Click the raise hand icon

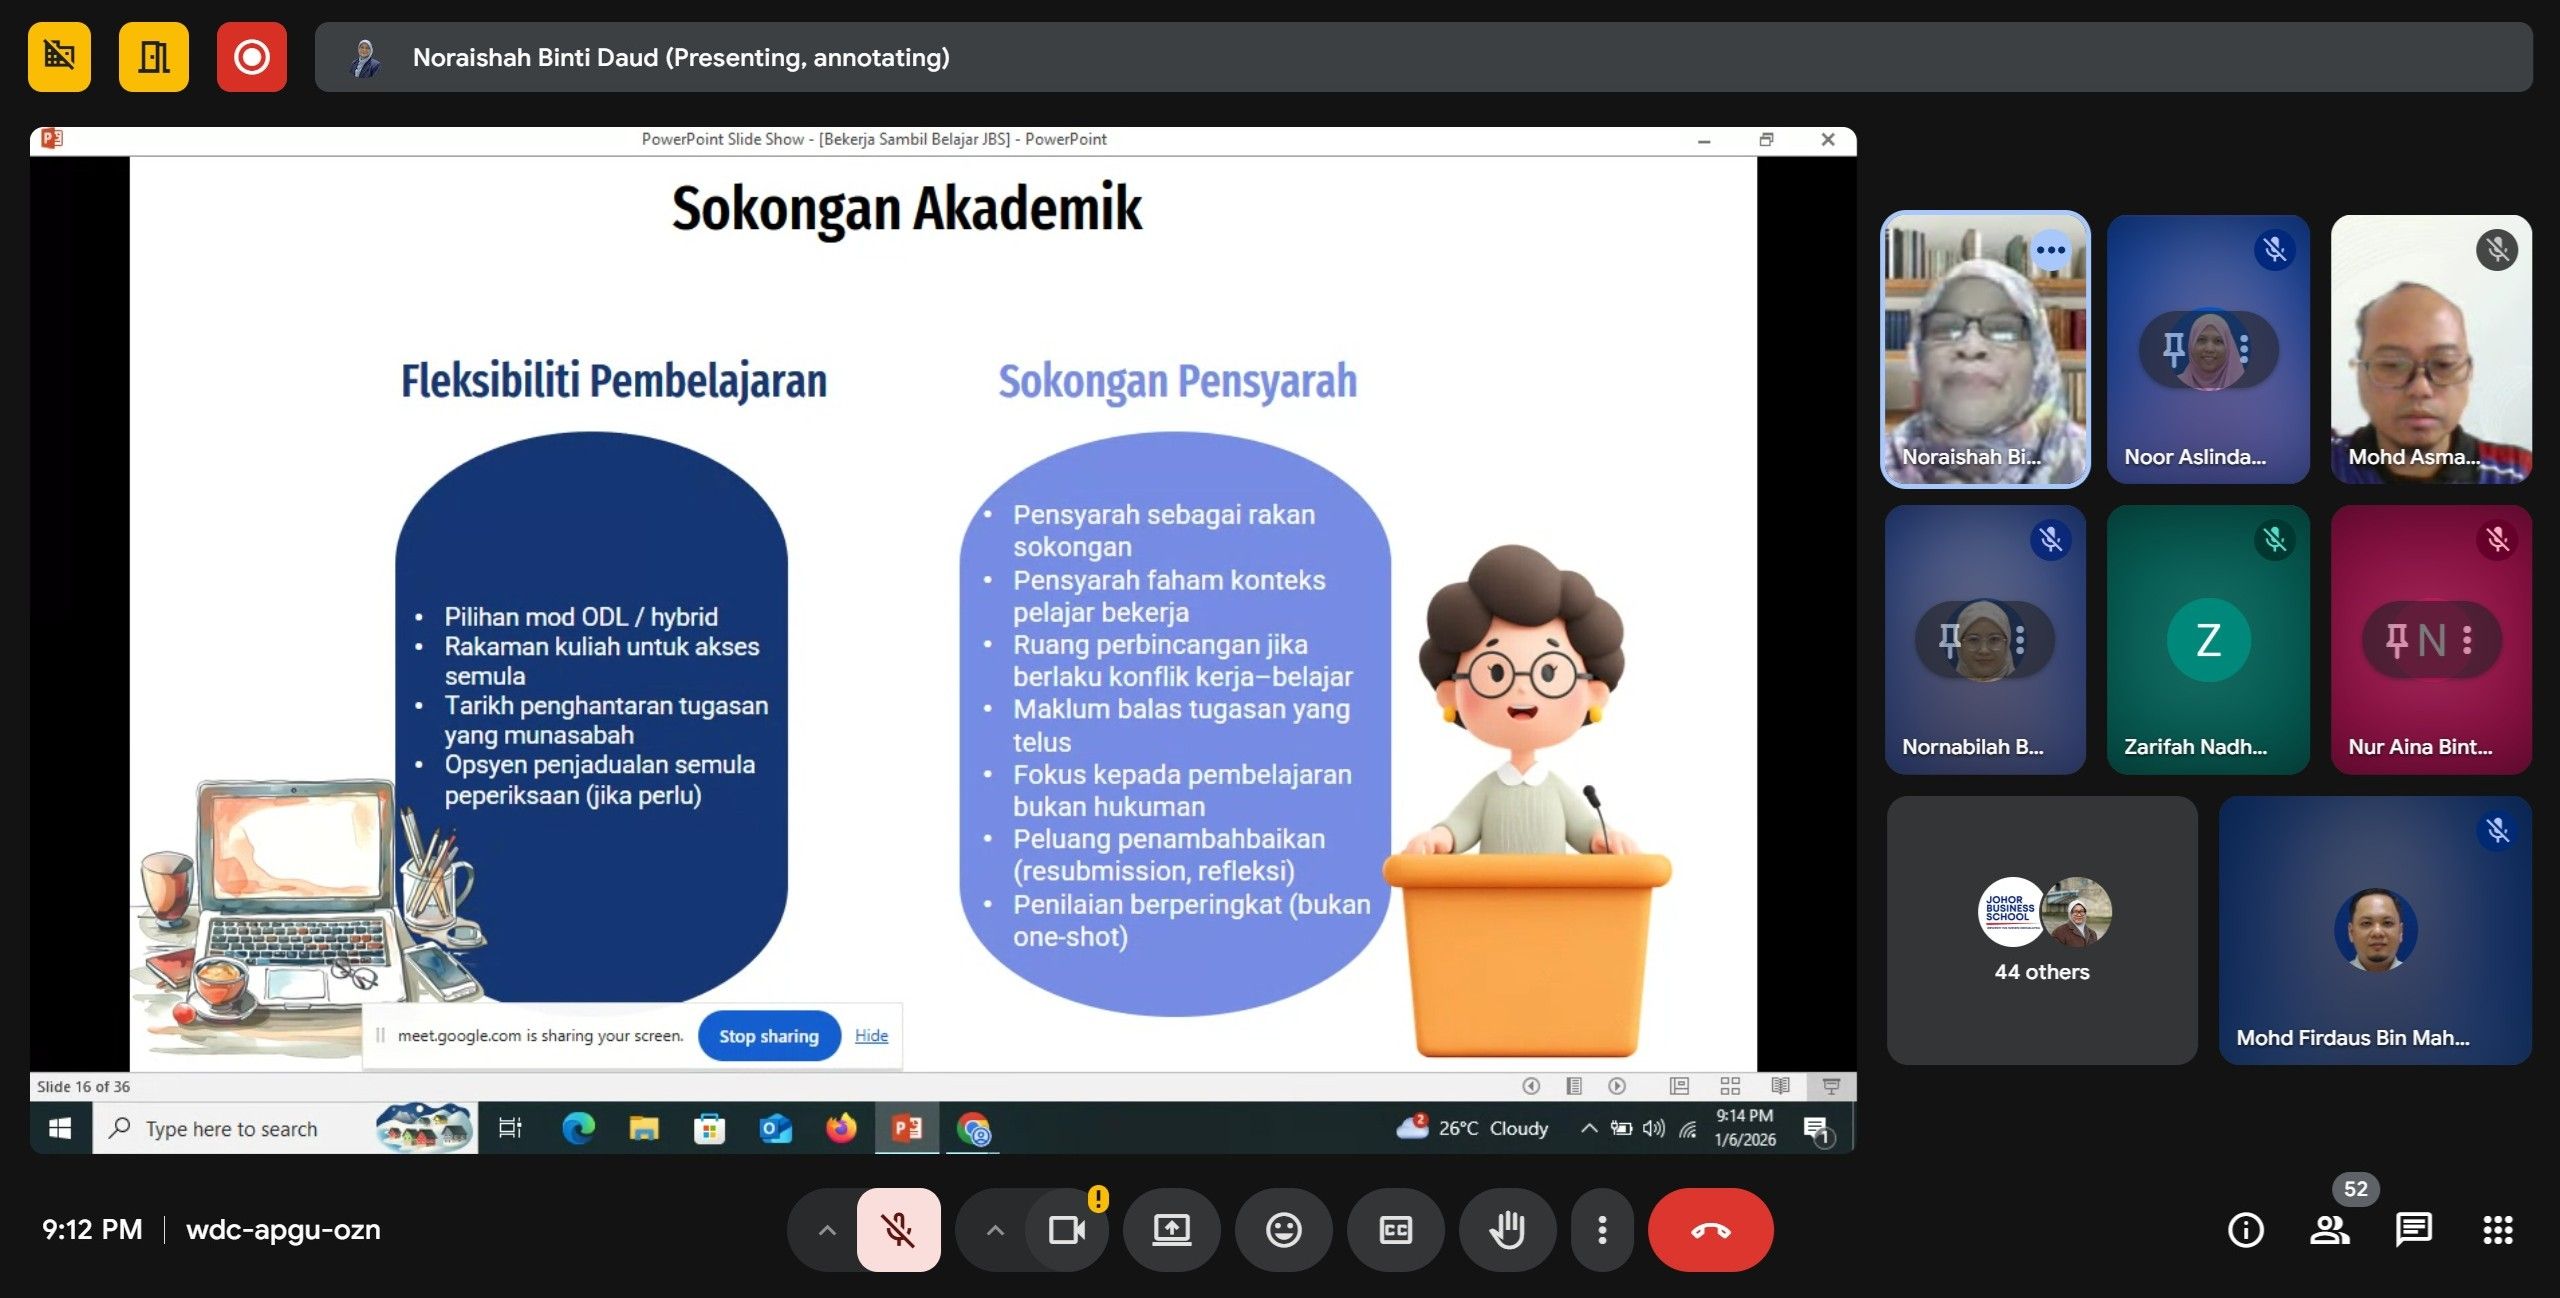[x=1507, y=1229]
